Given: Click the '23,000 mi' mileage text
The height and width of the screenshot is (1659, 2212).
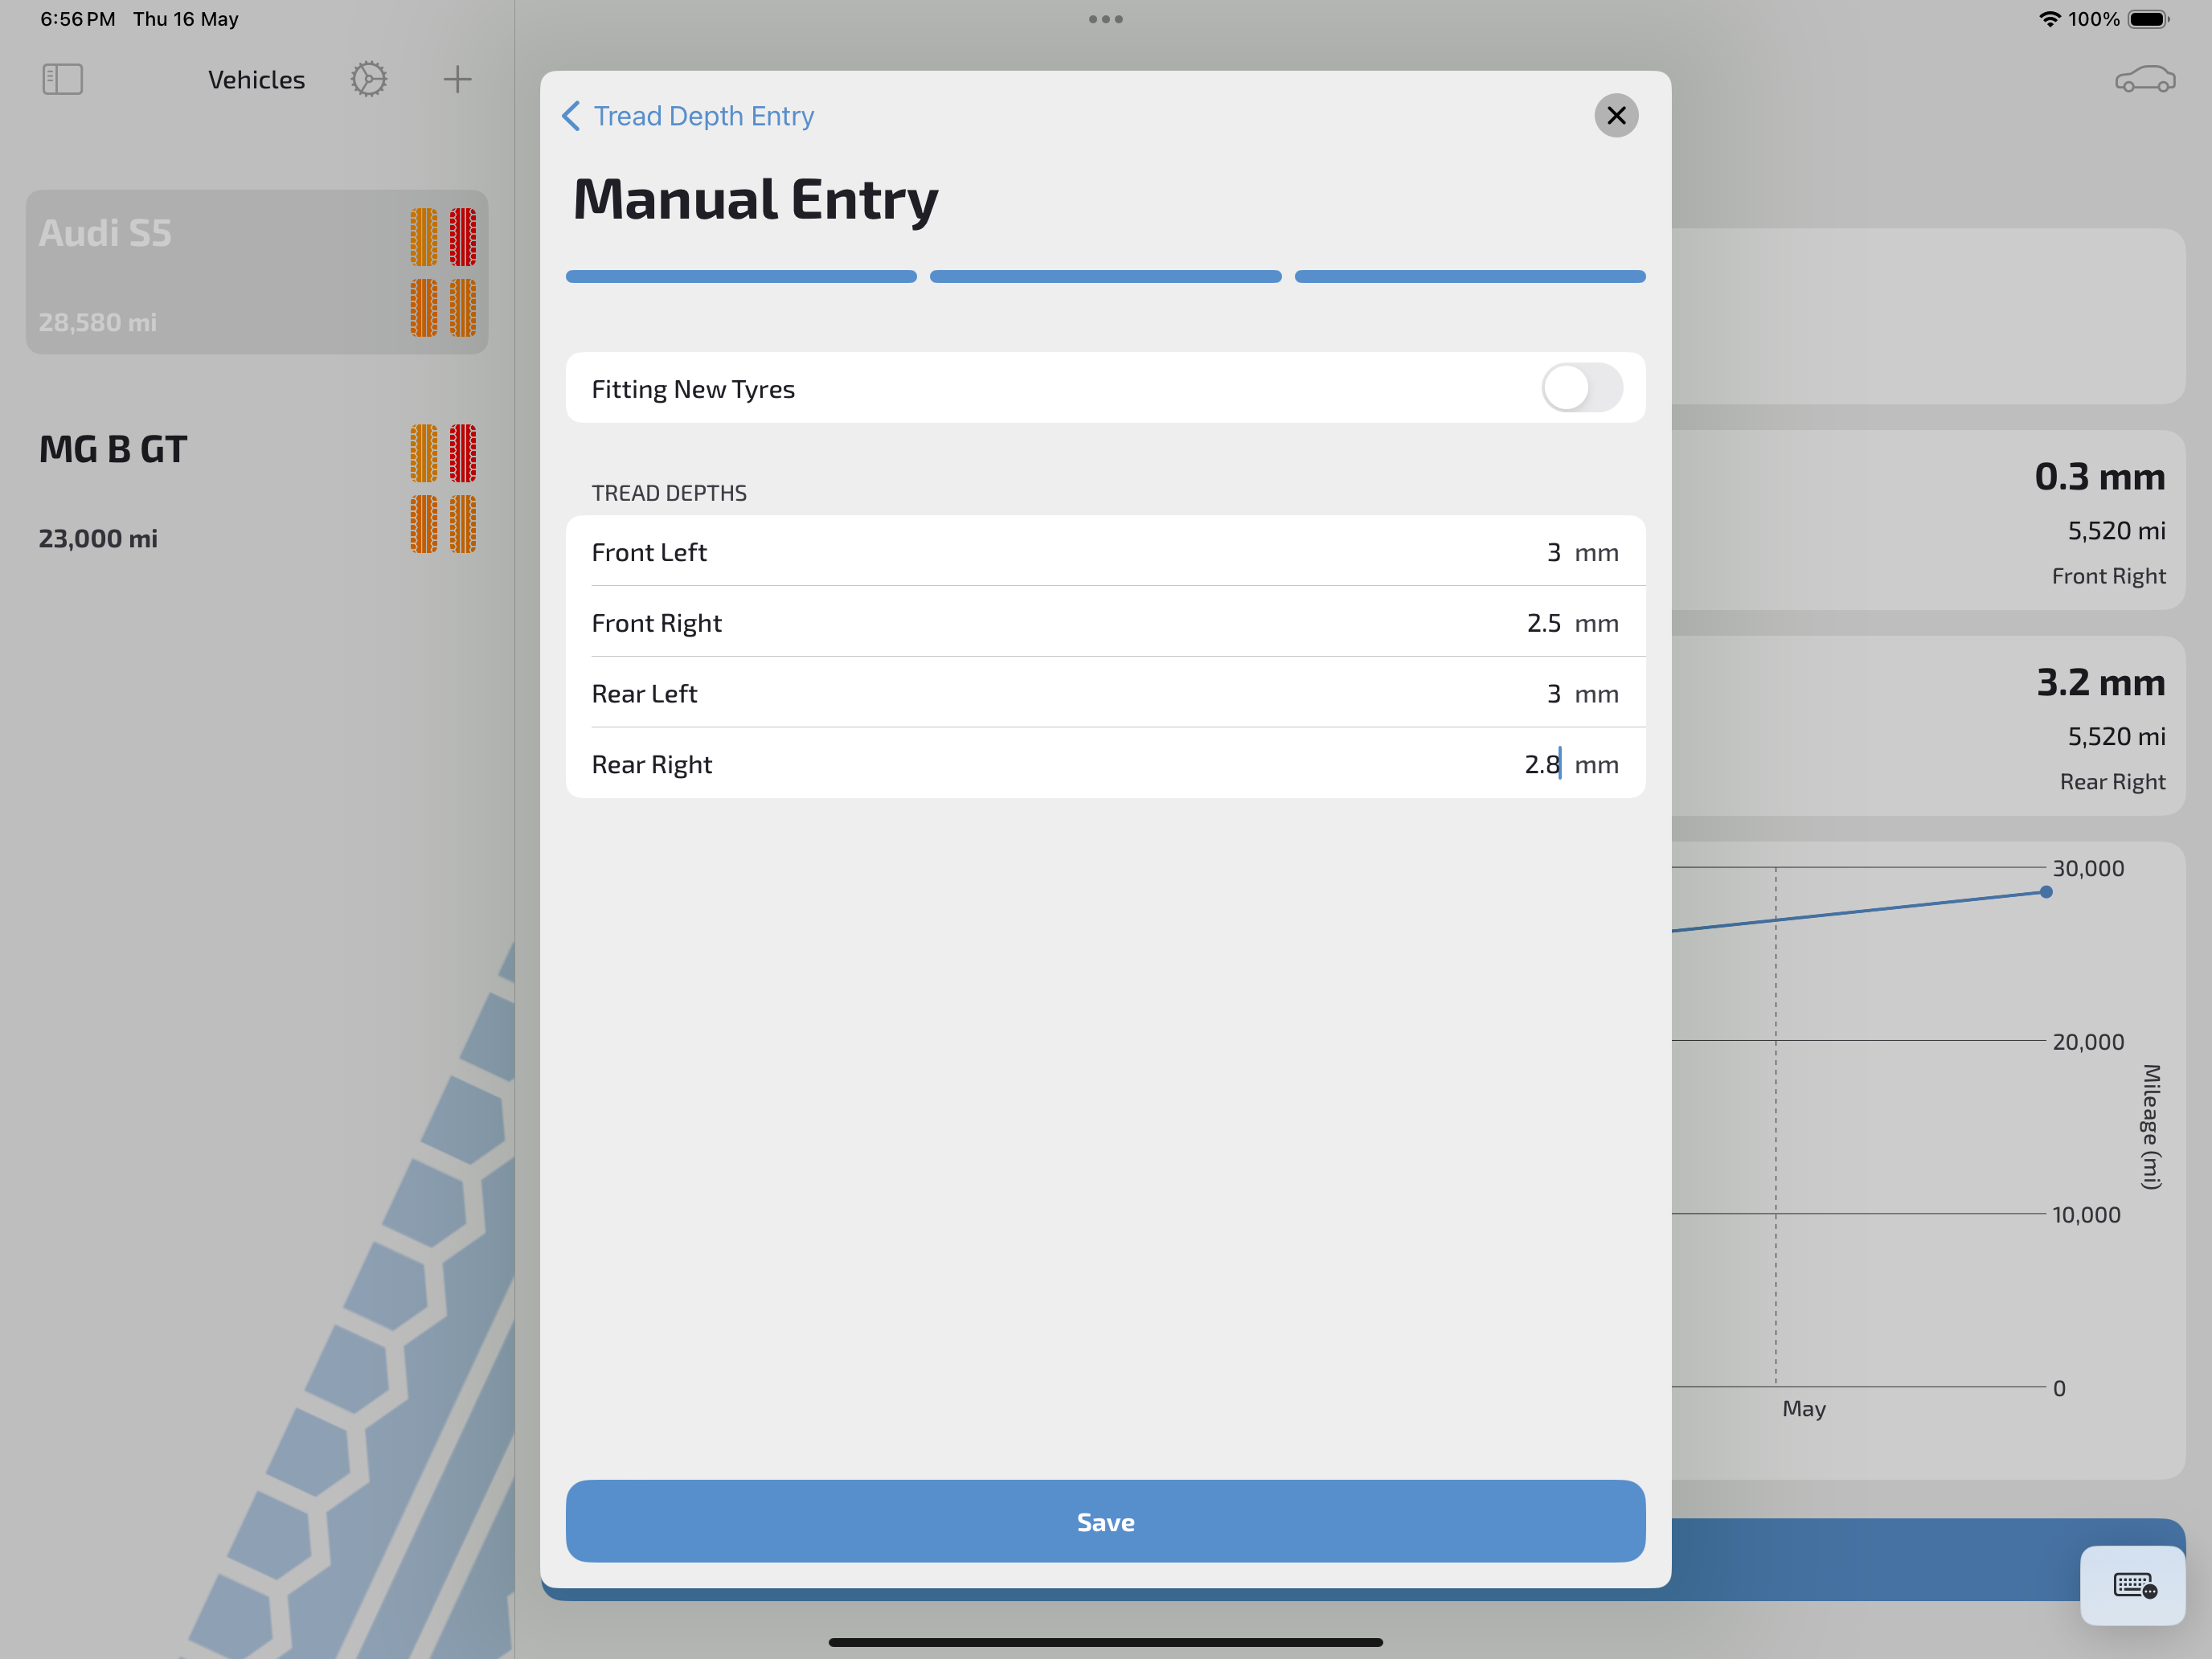Looking at the screenshot, I should tap(98, 538).
